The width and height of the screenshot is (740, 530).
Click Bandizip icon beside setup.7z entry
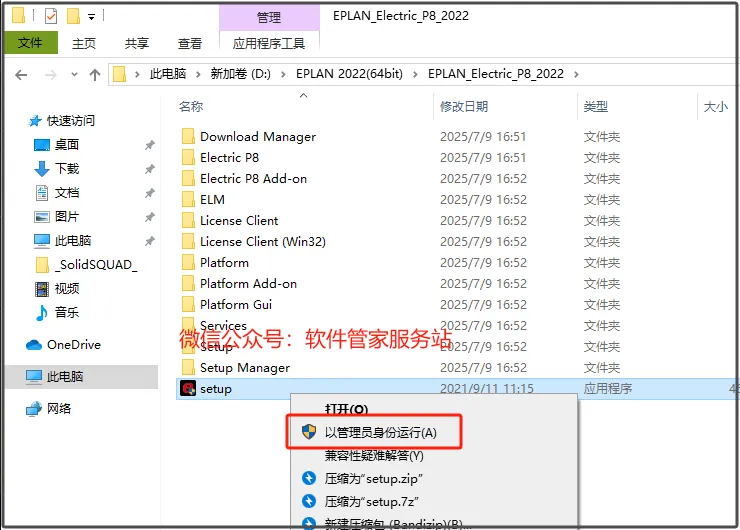(309, 501)
